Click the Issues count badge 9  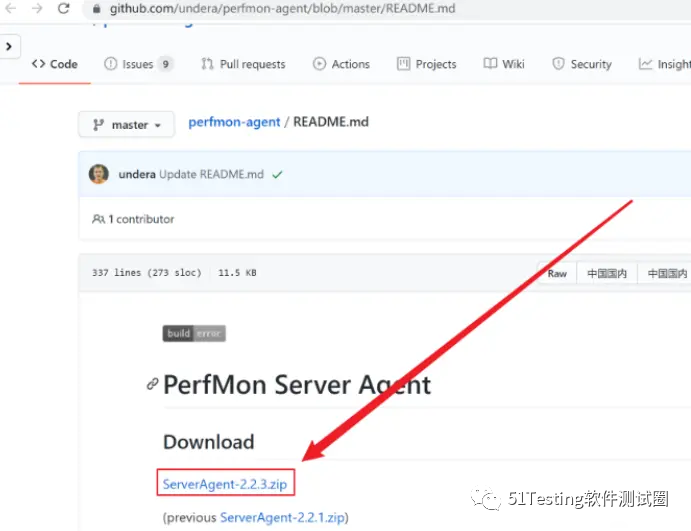(165, 64)
